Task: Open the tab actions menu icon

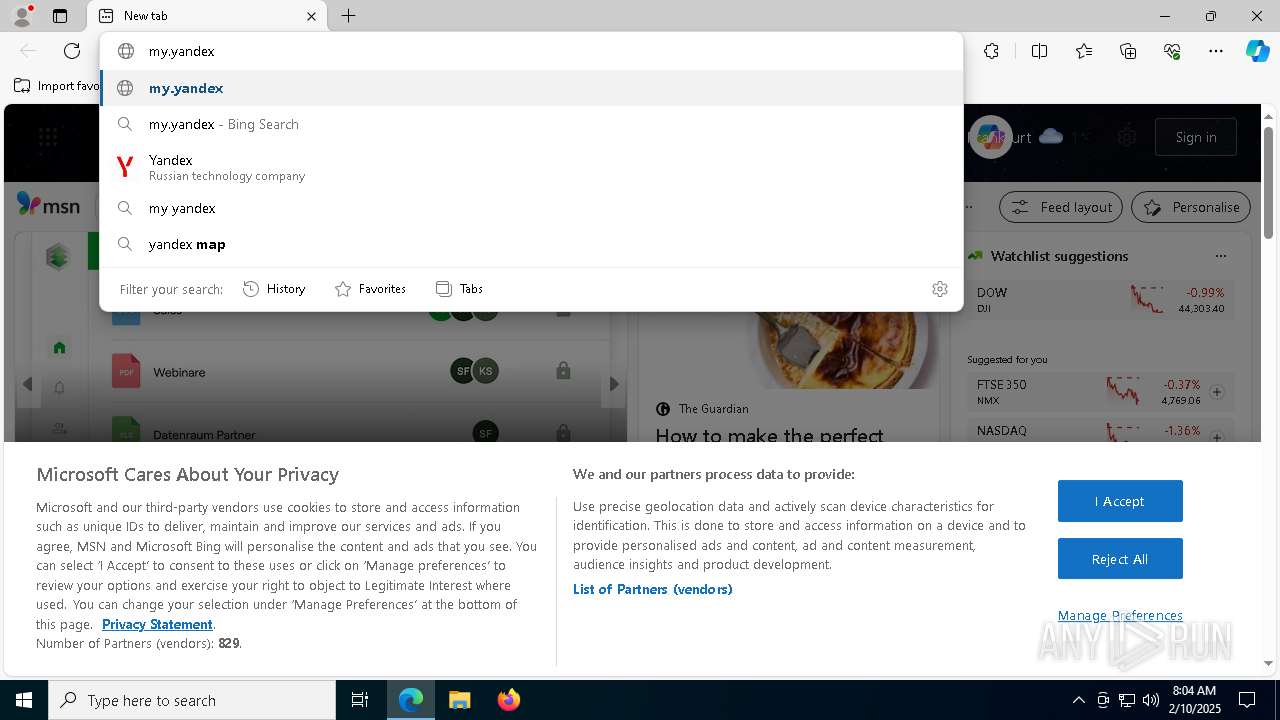Action: (x=60, y=16)
